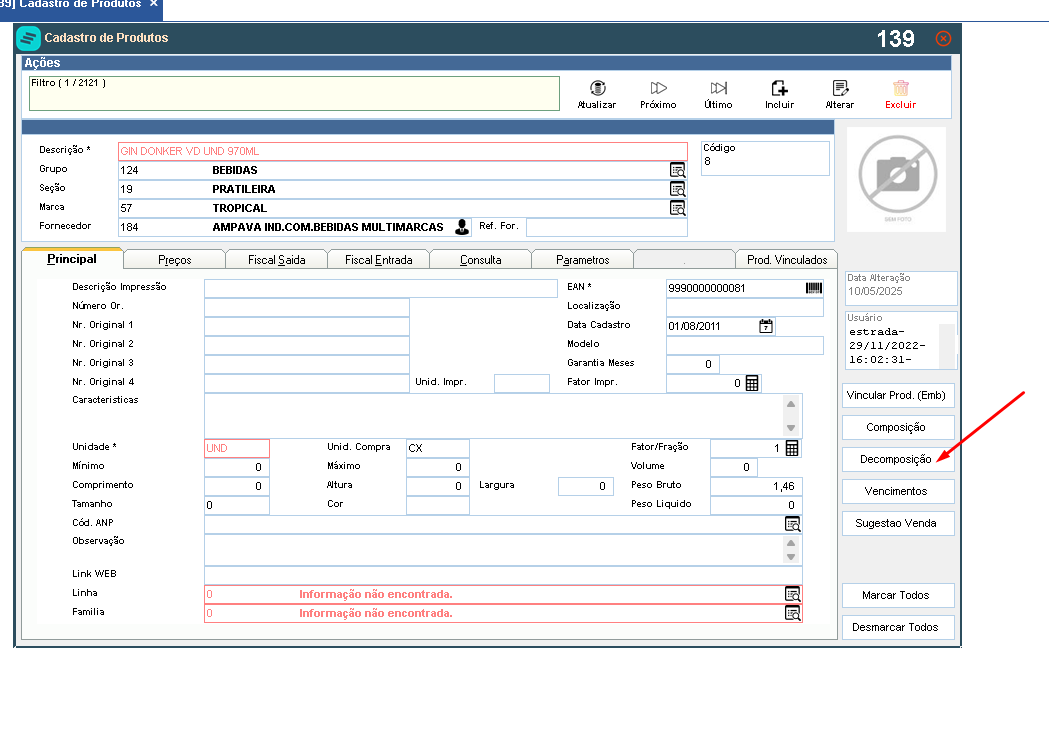Click the Localização field
Viewport: 1049px width, 730px height.
[745, 307]
